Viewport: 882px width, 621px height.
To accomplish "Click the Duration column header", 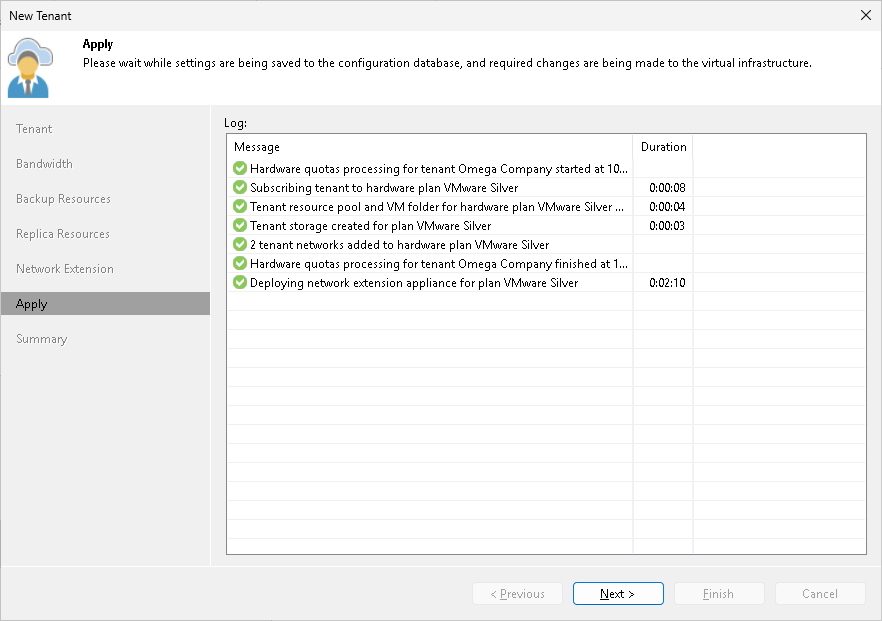I will 663,145.
